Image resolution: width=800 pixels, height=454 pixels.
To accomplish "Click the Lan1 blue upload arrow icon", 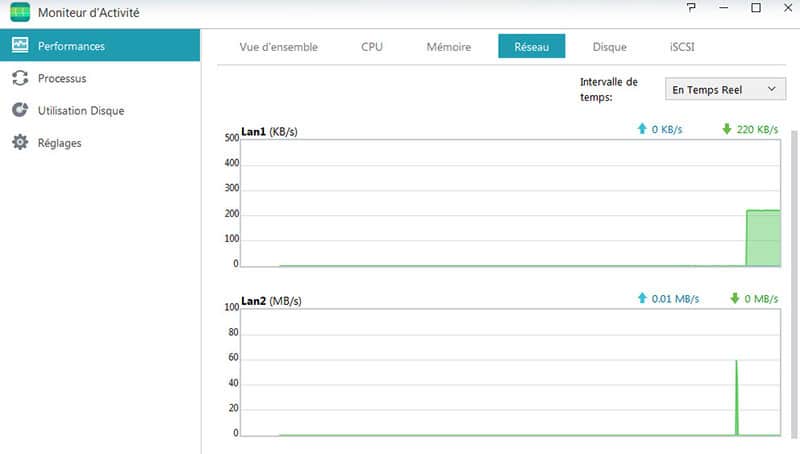I will tap(642, 129).
